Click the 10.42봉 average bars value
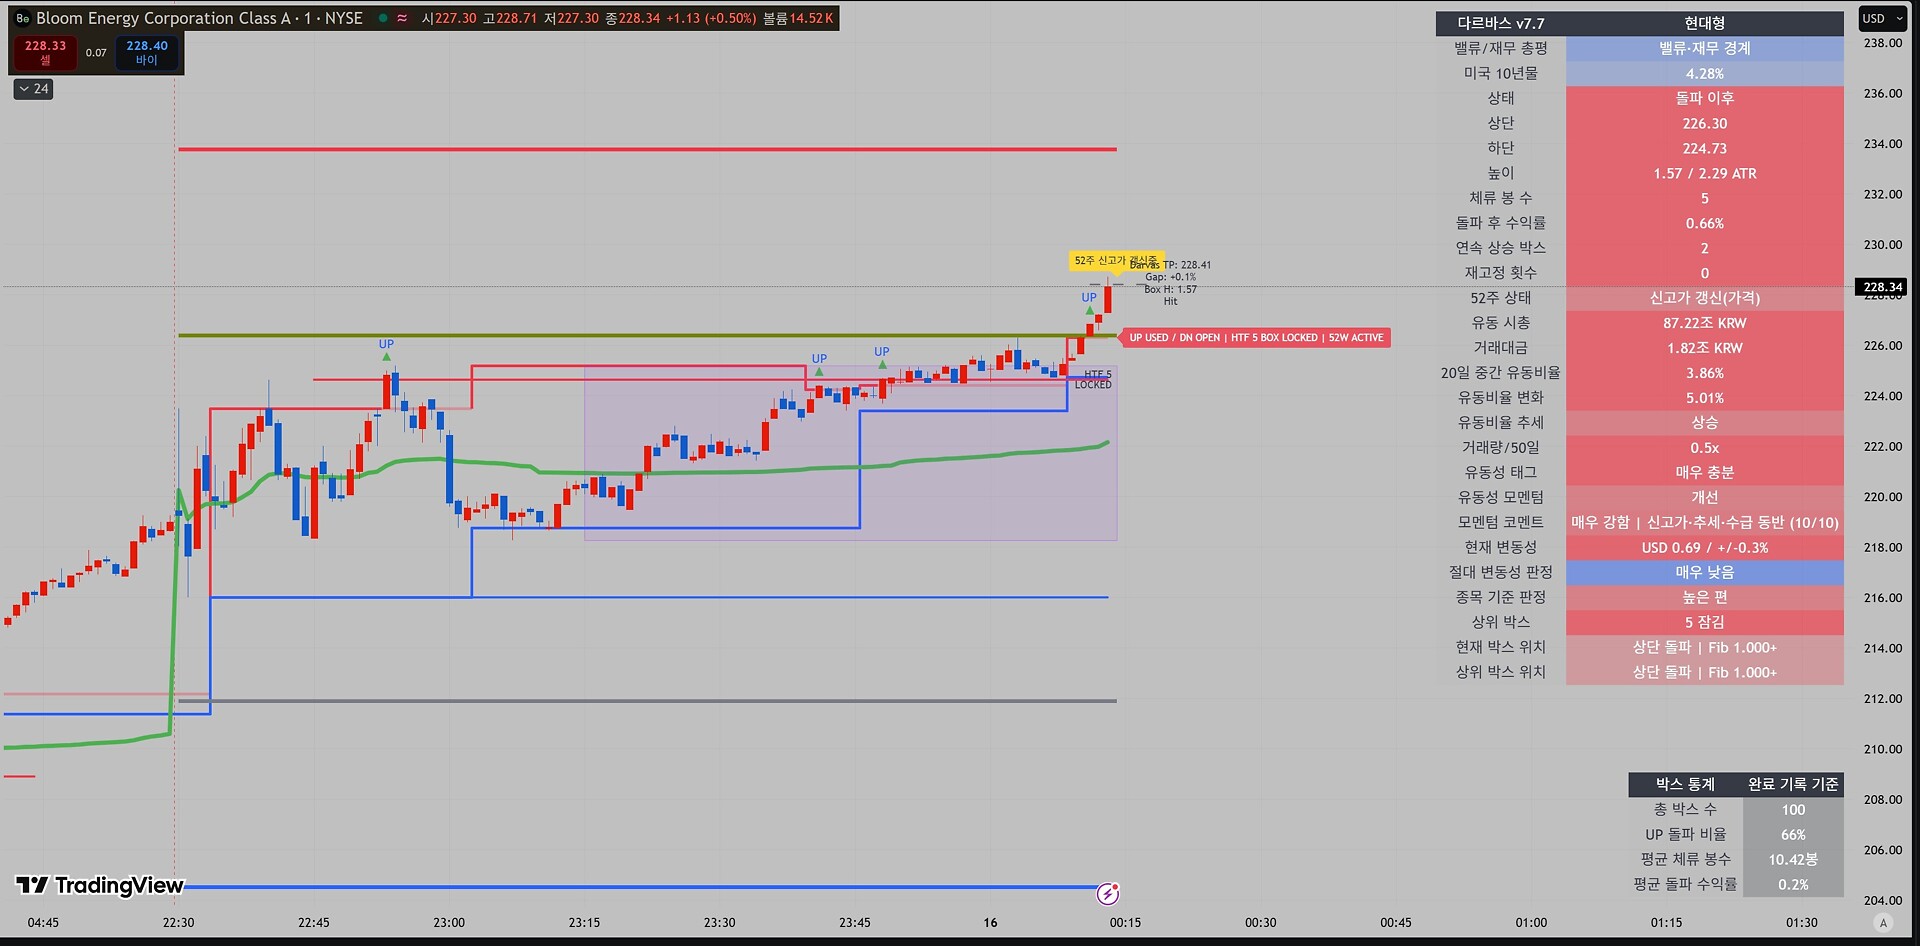 [1793, 860]
